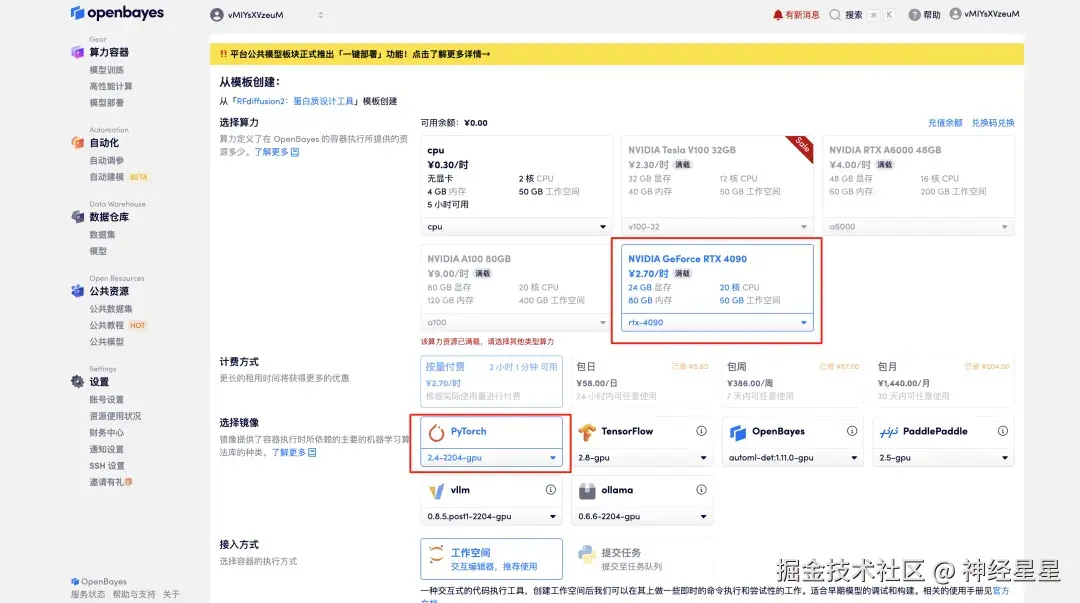Open the 帮助 question mark icon

click(x=914, y=14)
